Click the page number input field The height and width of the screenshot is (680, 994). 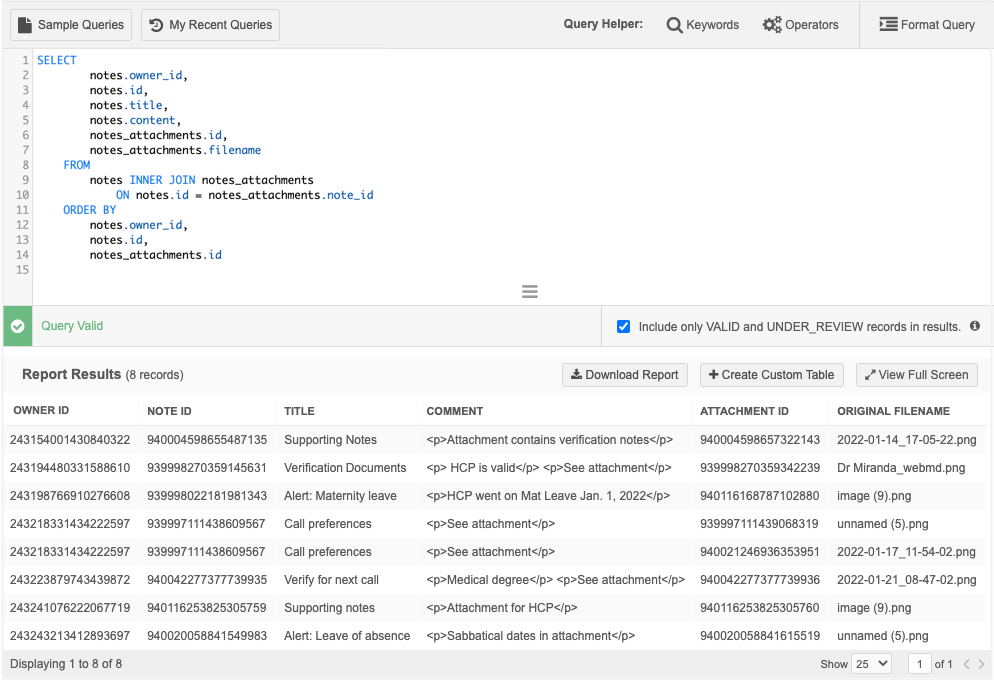pyautogui.click(x=919, y=664)
